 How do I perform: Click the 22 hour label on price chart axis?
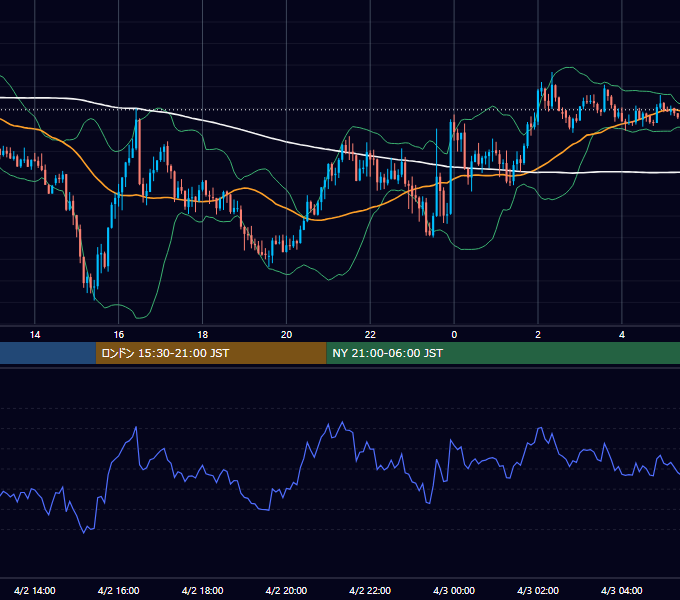point(370,335)
